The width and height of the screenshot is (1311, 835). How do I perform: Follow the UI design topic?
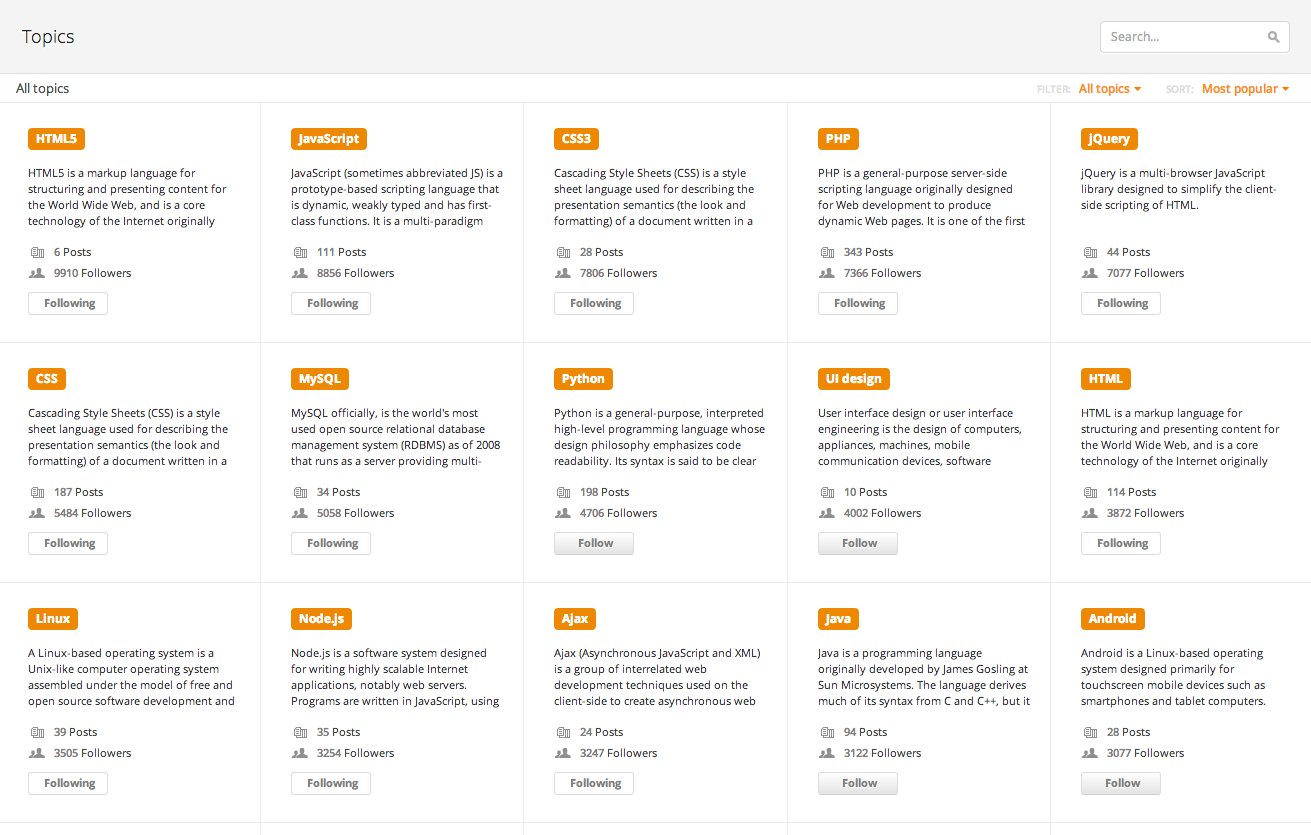(x=858, y=543)
